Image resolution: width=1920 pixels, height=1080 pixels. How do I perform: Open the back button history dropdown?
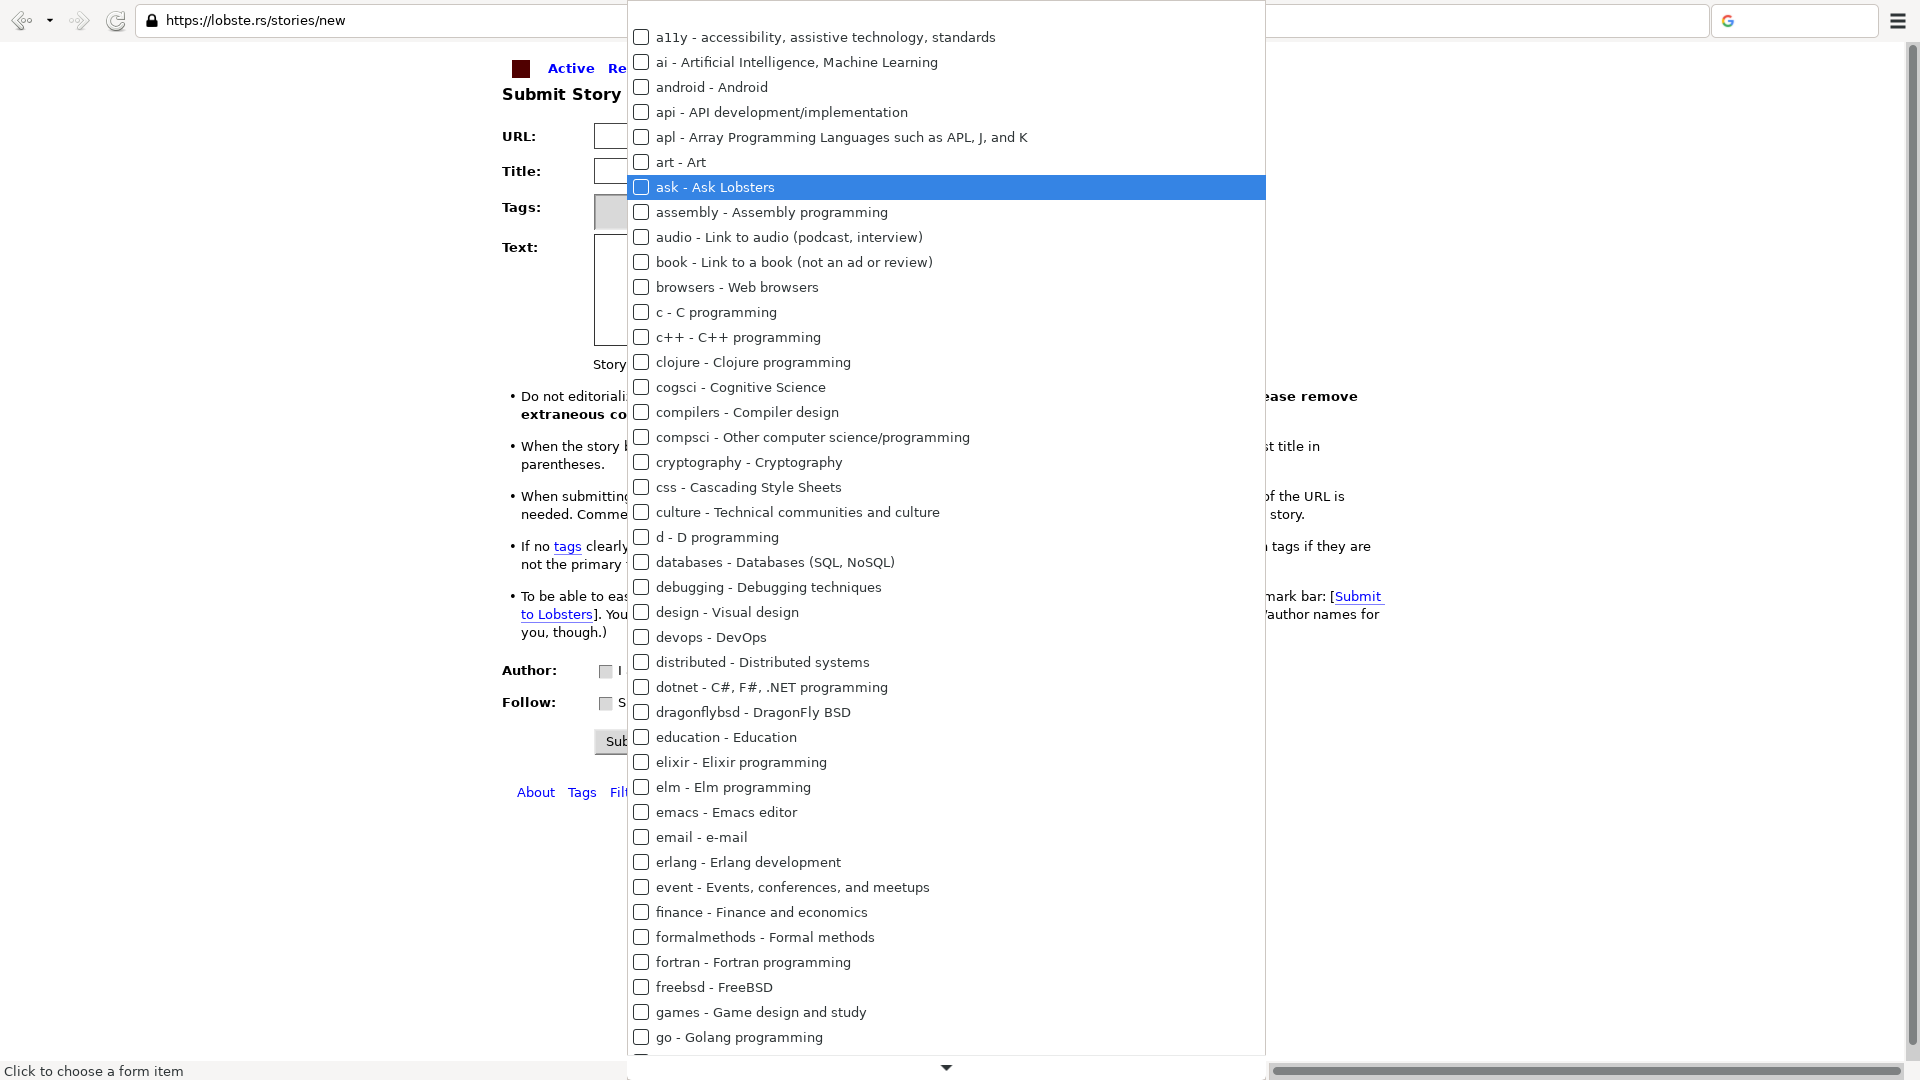(50, 20)
